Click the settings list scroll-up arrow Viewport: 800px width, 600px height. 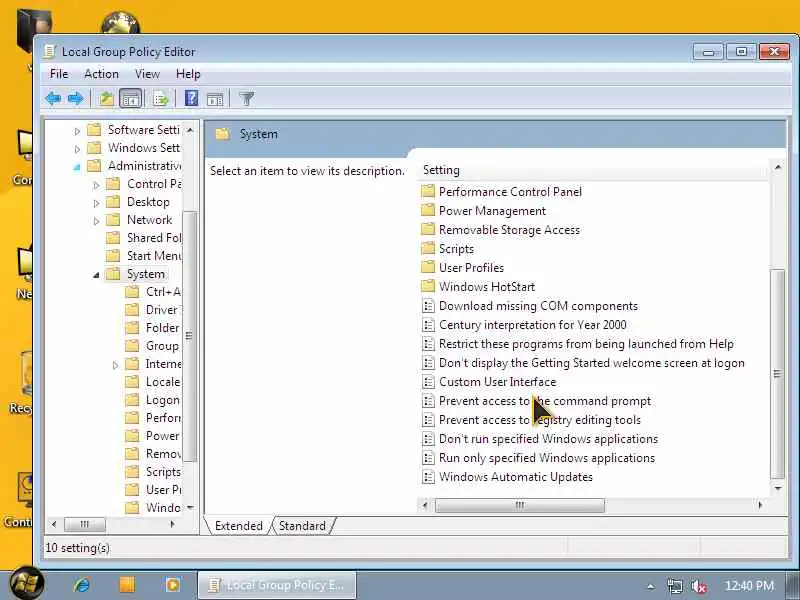click(778, 167)
